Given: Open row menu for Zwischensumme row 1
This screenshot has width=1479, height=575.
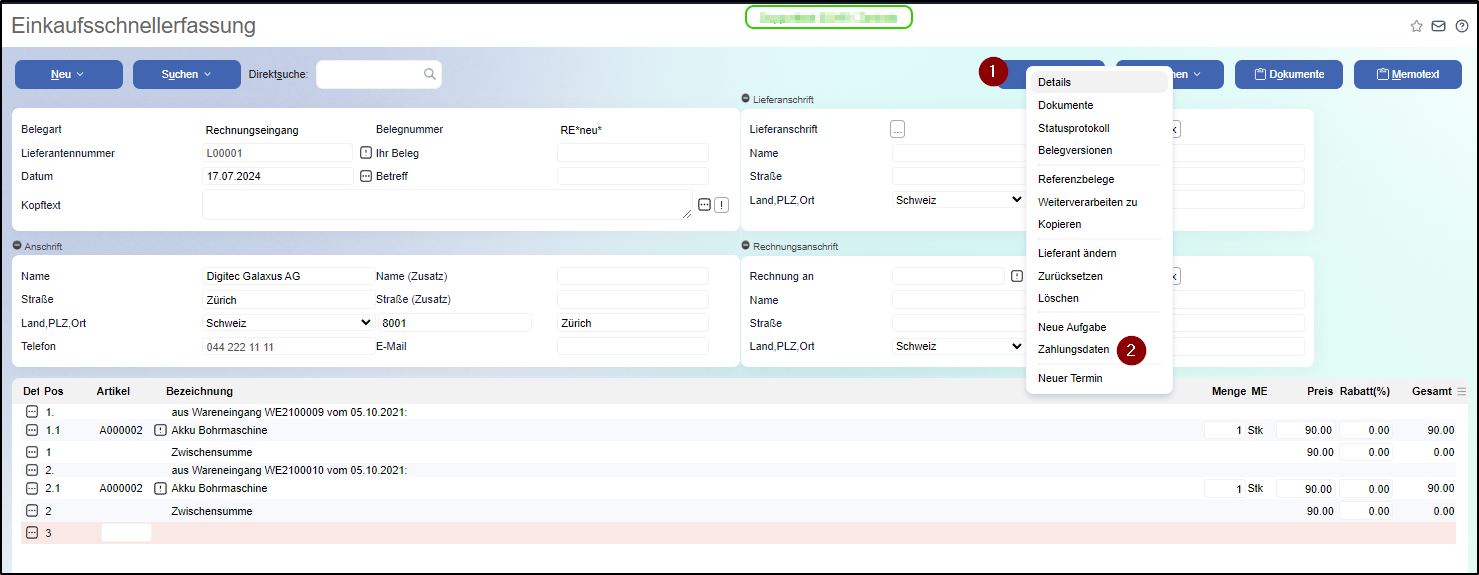Looking at the screenshot, I should (32, 452).
